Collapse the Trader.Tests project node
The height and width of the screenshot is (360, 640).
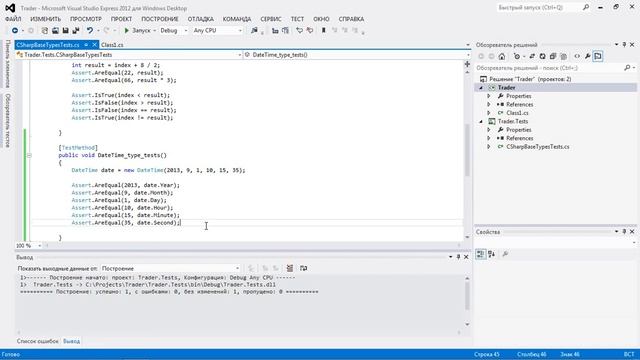tap(481, 121)
